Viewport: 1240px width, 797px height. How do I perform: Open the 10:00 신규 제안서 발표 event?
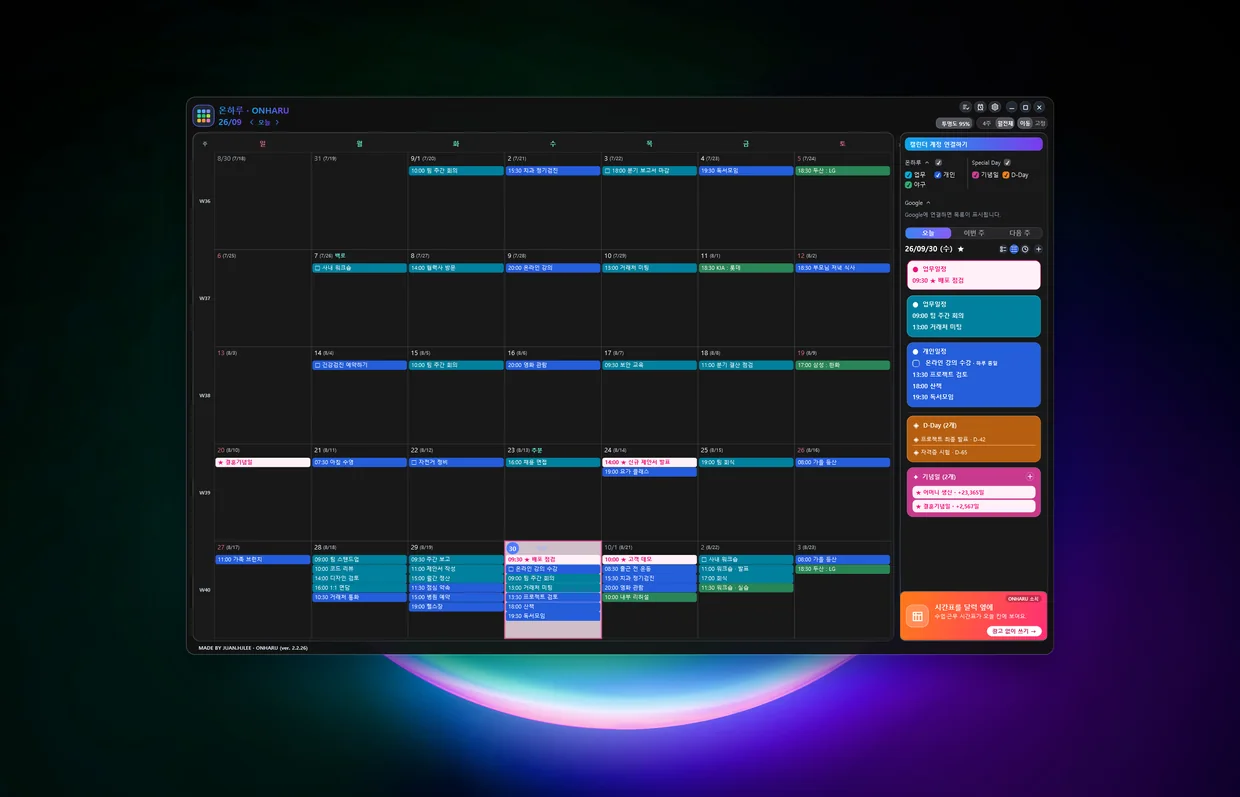[x=649, y=463]
